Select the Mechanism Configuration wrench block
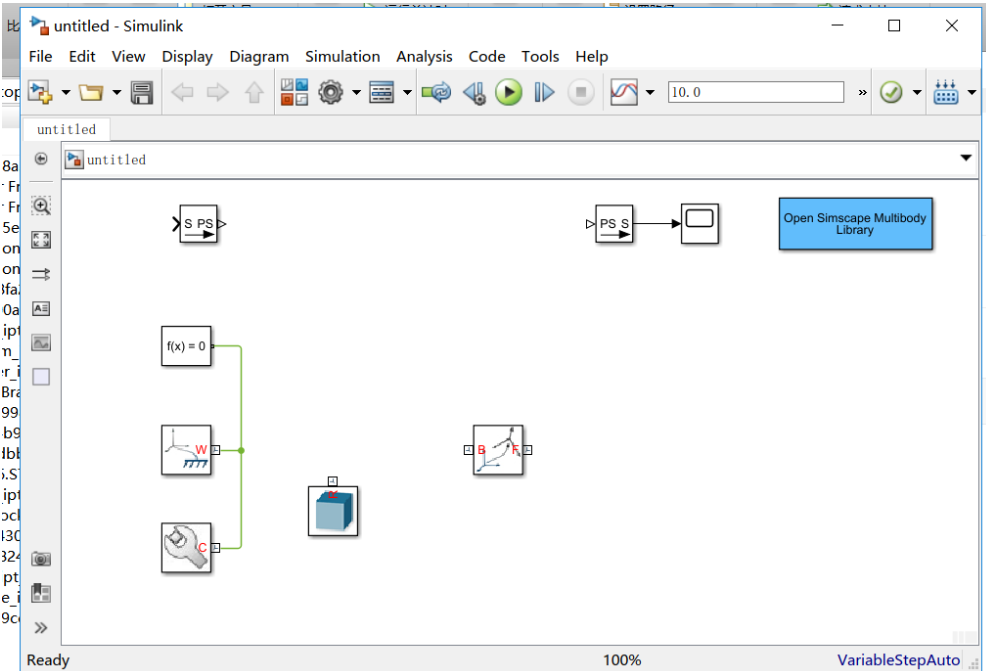Screen dimensions: 986x671 coord(187,548)
